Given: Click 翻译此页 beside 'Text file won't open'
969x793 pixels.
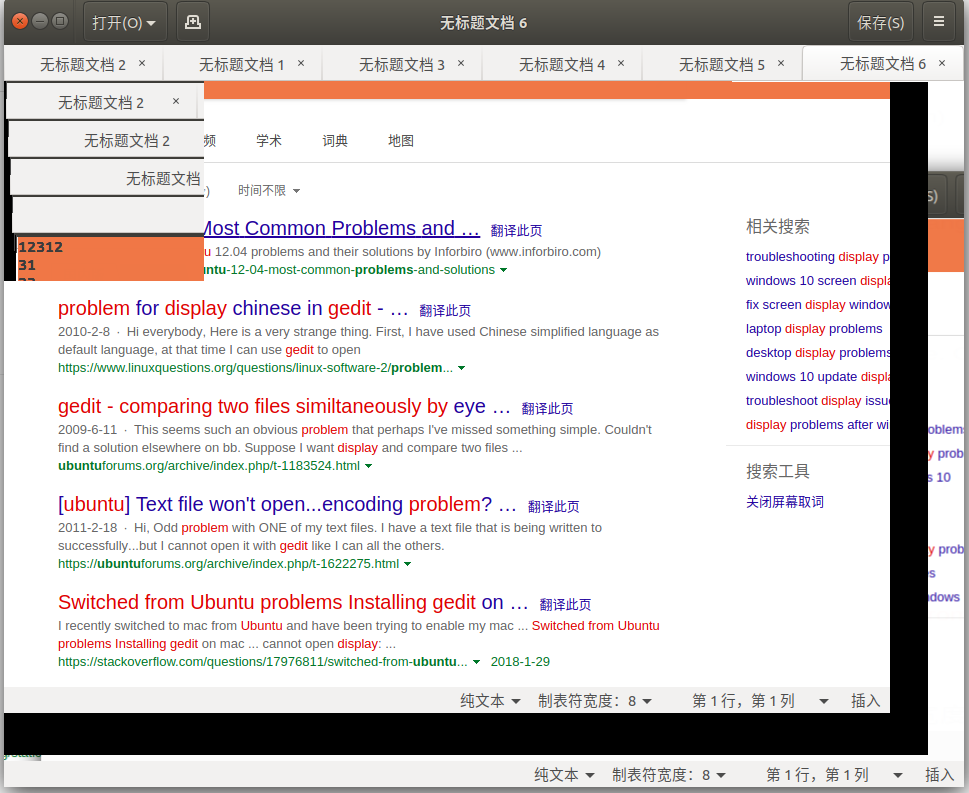Looking at the screenshot, I should pos(554,507).
